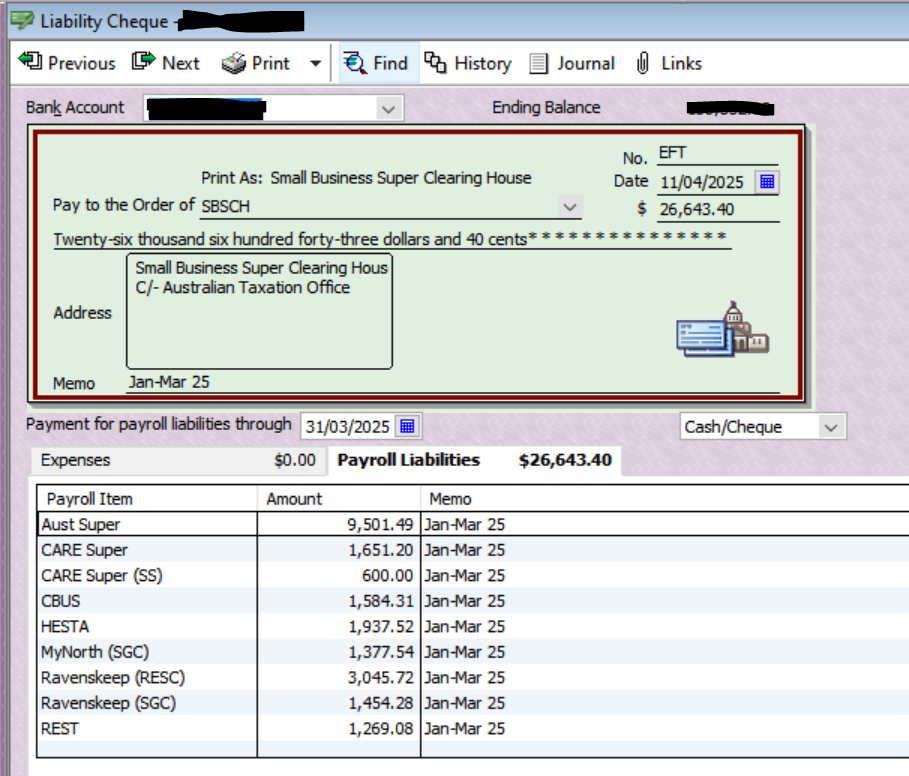Select the REST payroll item
Image resolution: width=909 pixels, height=776 pixels.
coord(148,728)
